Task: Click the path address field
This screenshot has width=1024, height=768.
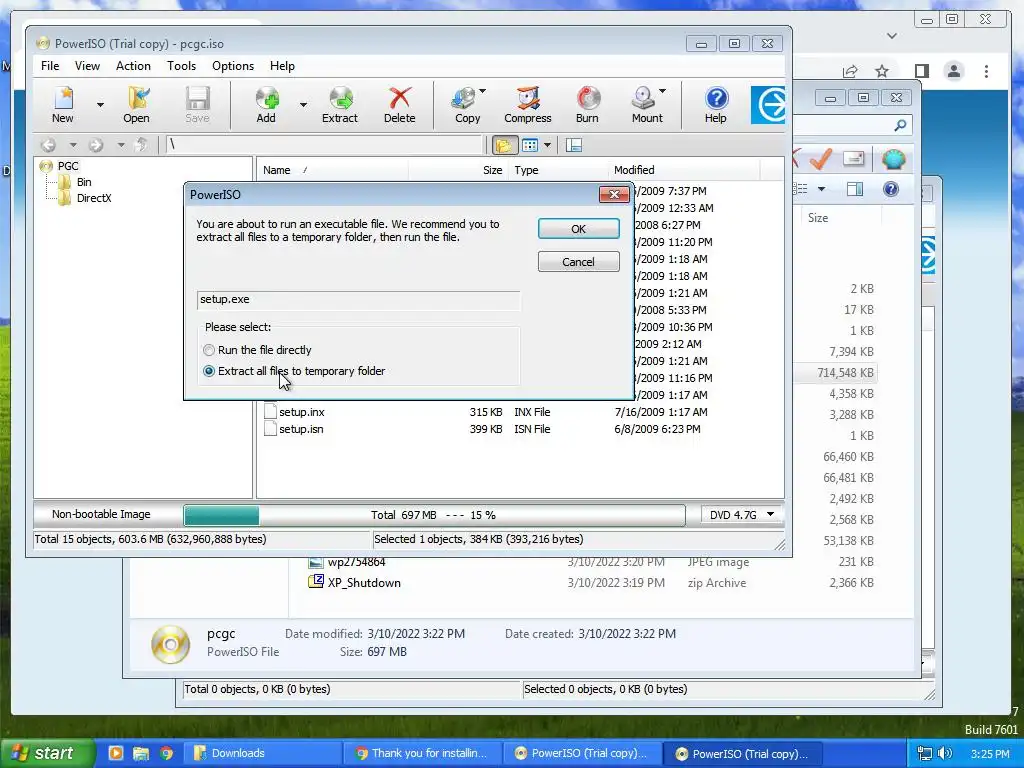Action: [x=325, y=145]
